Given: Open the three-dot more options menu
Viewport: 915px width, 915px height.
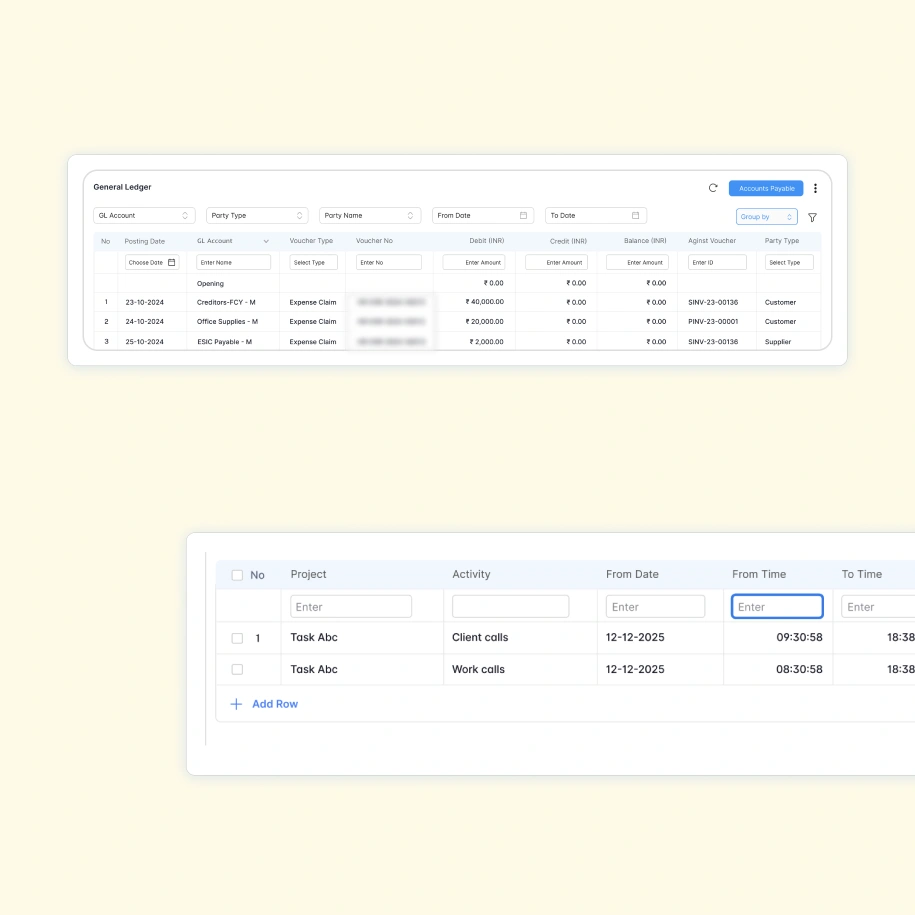Looking at the screenshot, I should coord(815,188).
